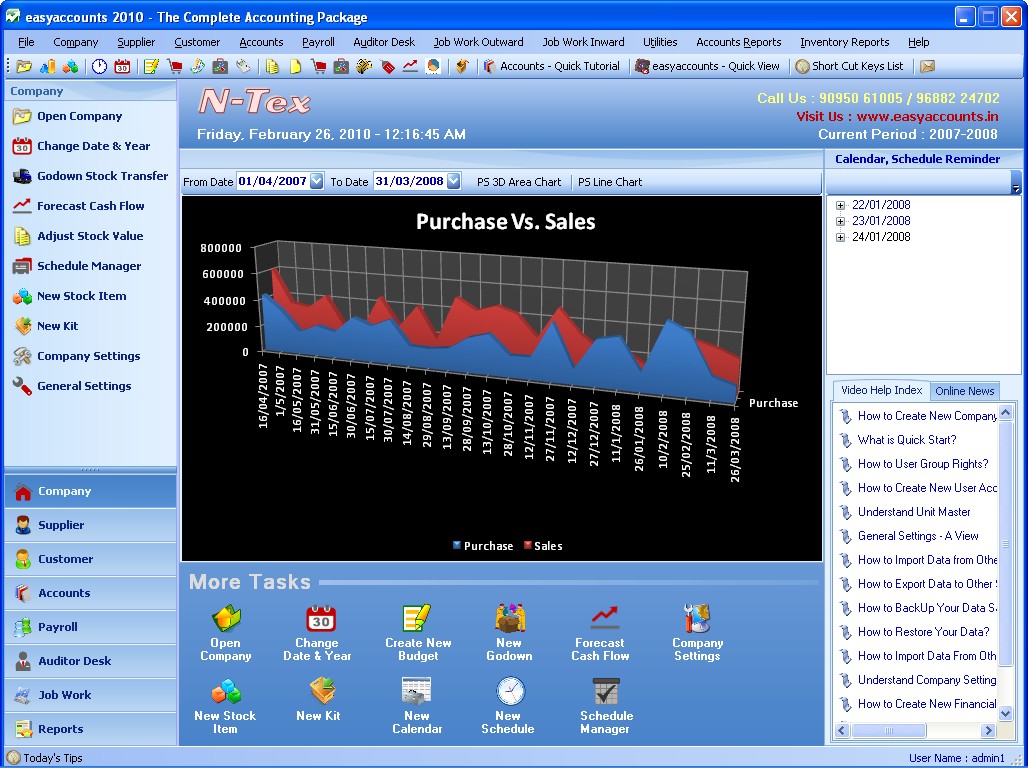The image size is (1028, 768).
Task: Click the 'Current Period : 2007-2008' text
Action: [x=908, y=134]
